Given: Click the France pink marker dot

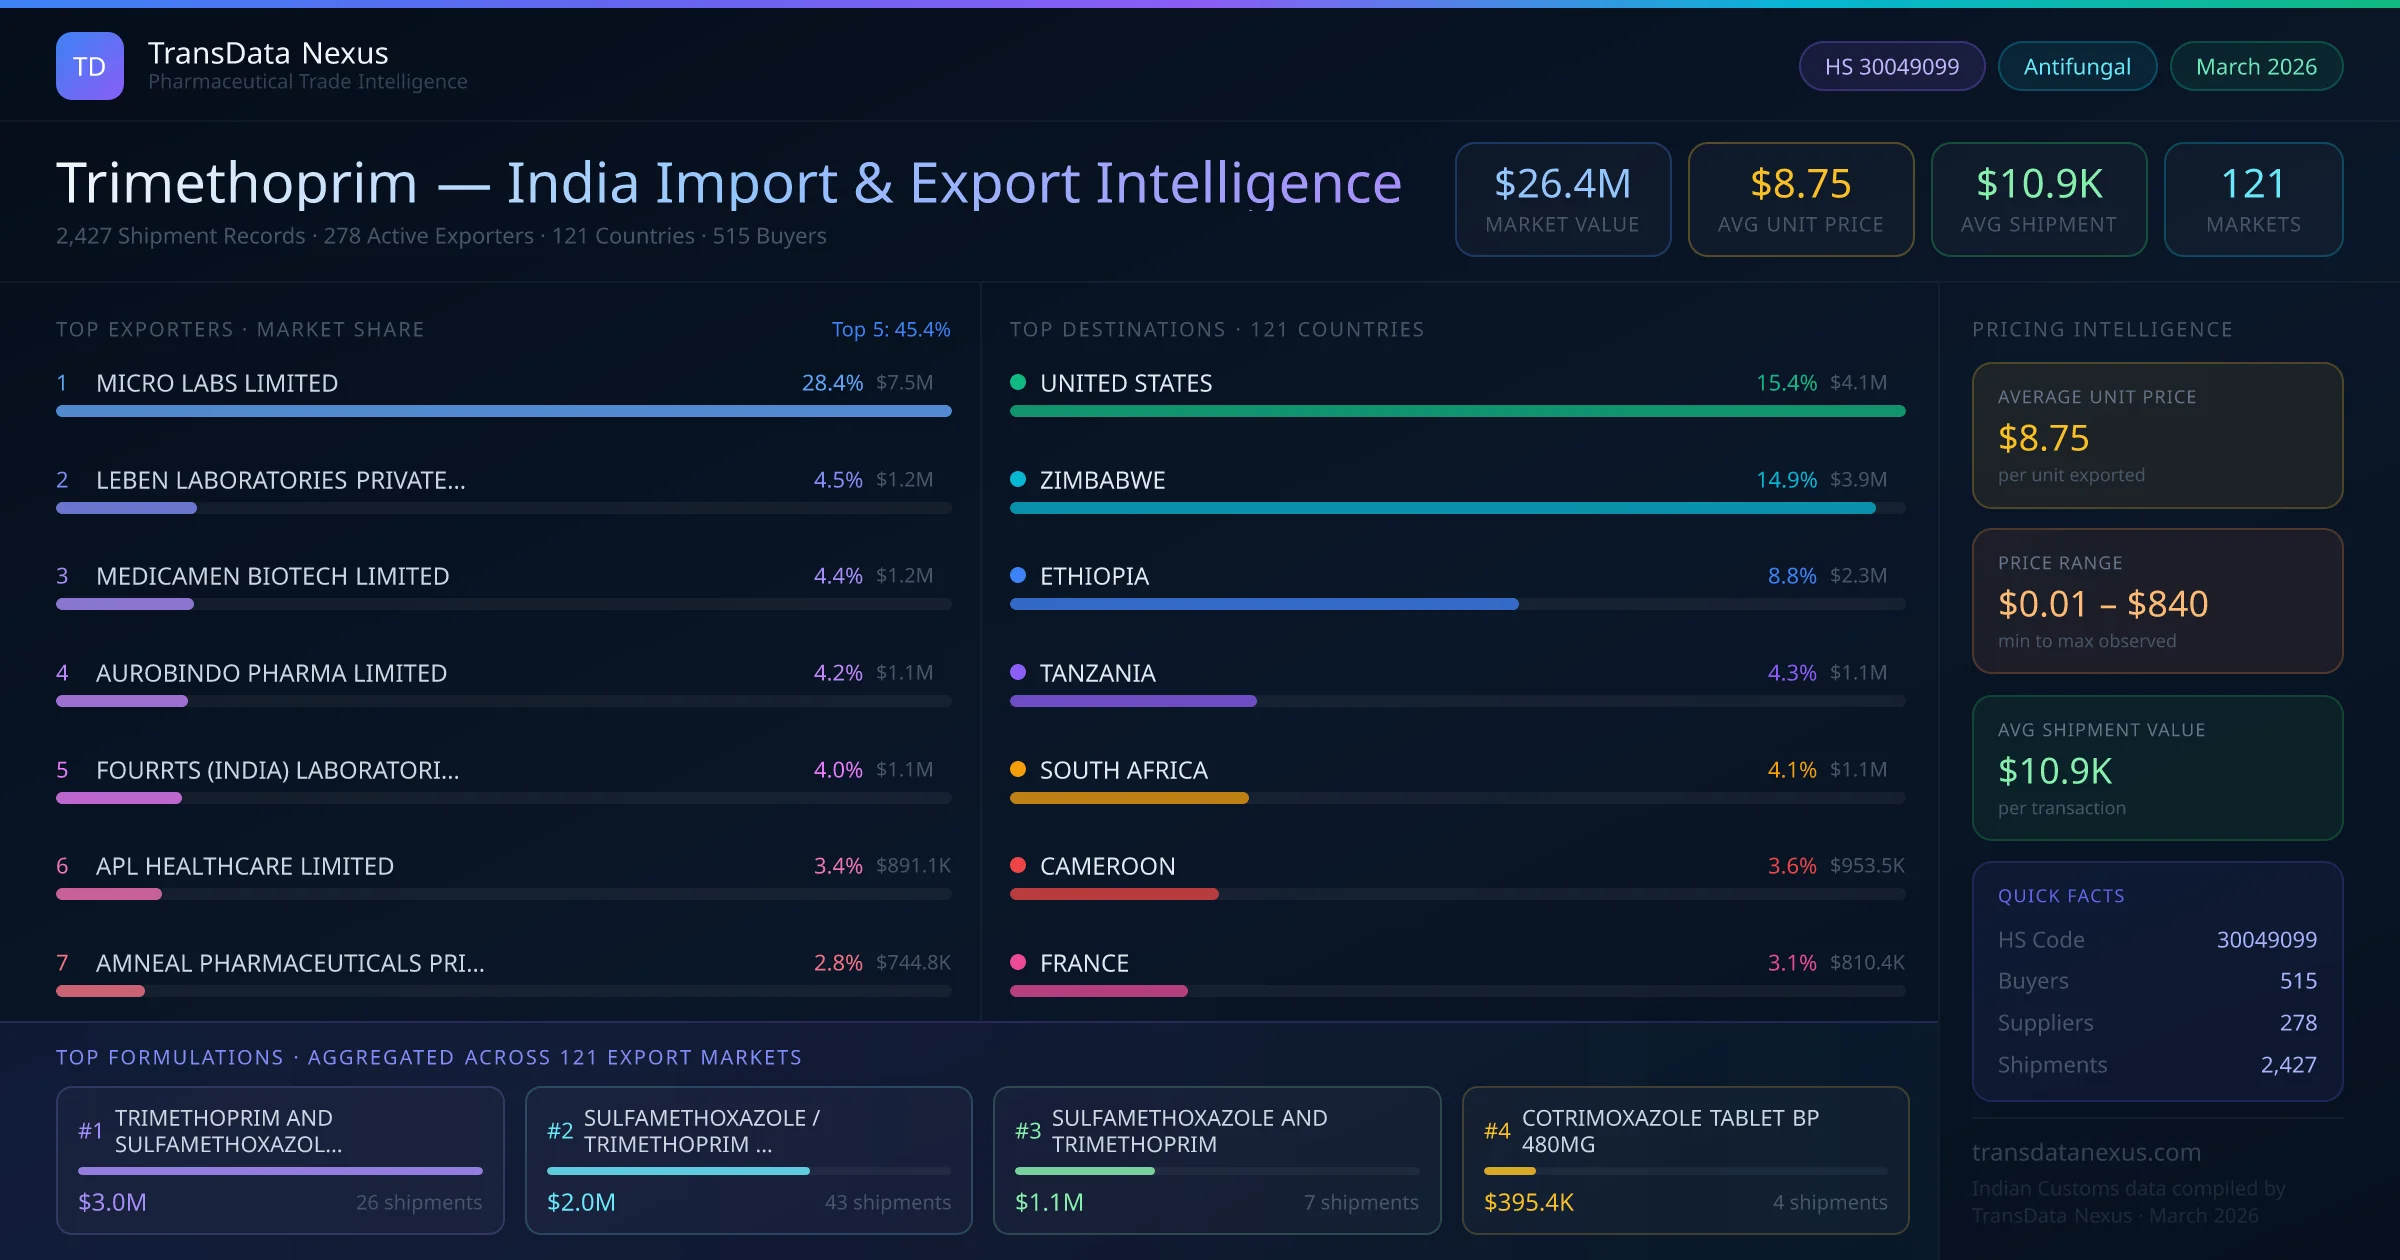Looking at the screenshot, I should (1018, 962).
